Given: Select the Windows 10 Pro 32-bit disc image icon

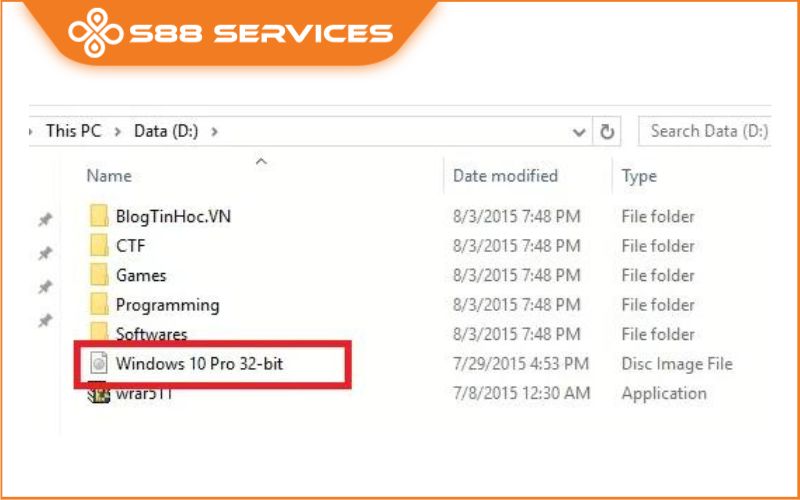Looking at the screenshot, I should [99, 363].
